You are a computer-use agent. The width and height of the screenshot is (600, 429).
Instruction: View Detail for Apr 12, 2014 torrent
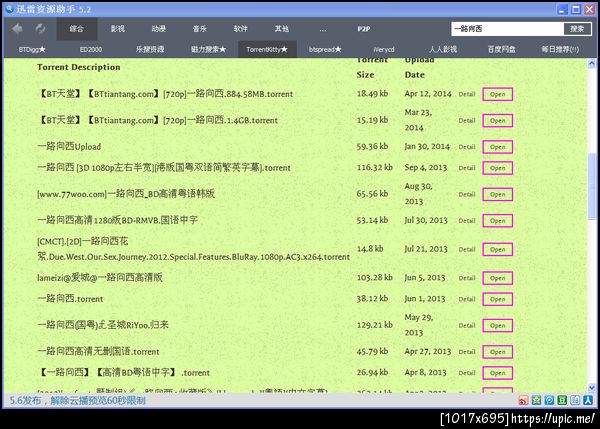tap(467, 94)
